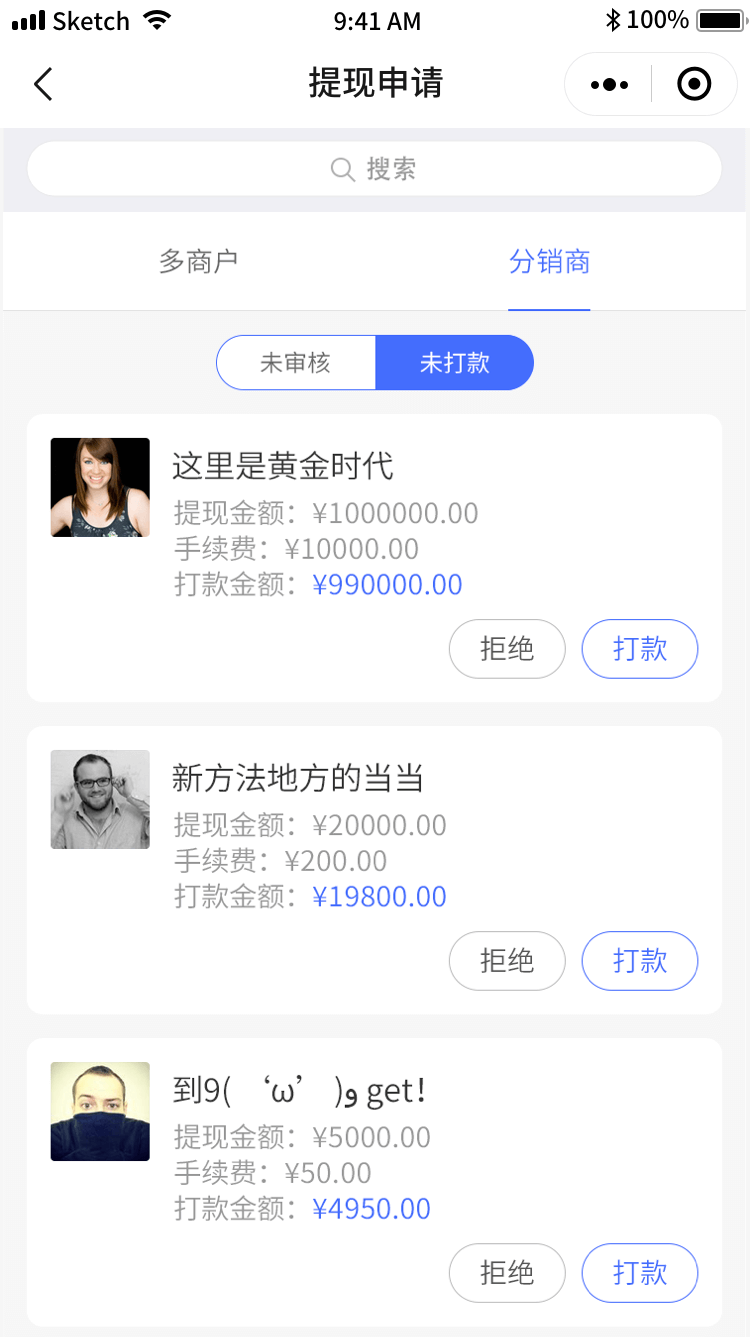Click 打款 for 新方法地方的当当

640,961
